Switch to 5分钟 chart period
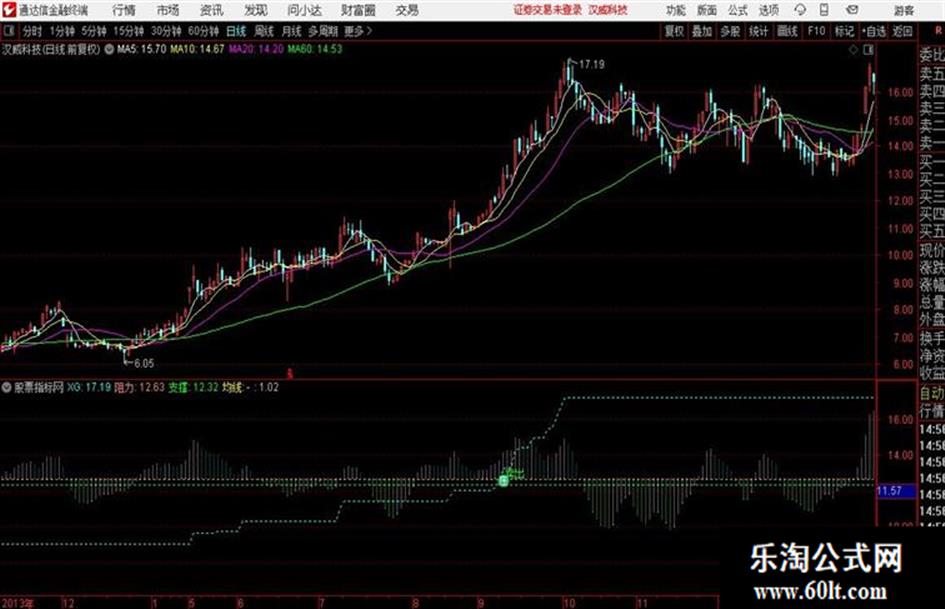The width and height of the screenshot is (945, 609). click(x=94, y=31)
